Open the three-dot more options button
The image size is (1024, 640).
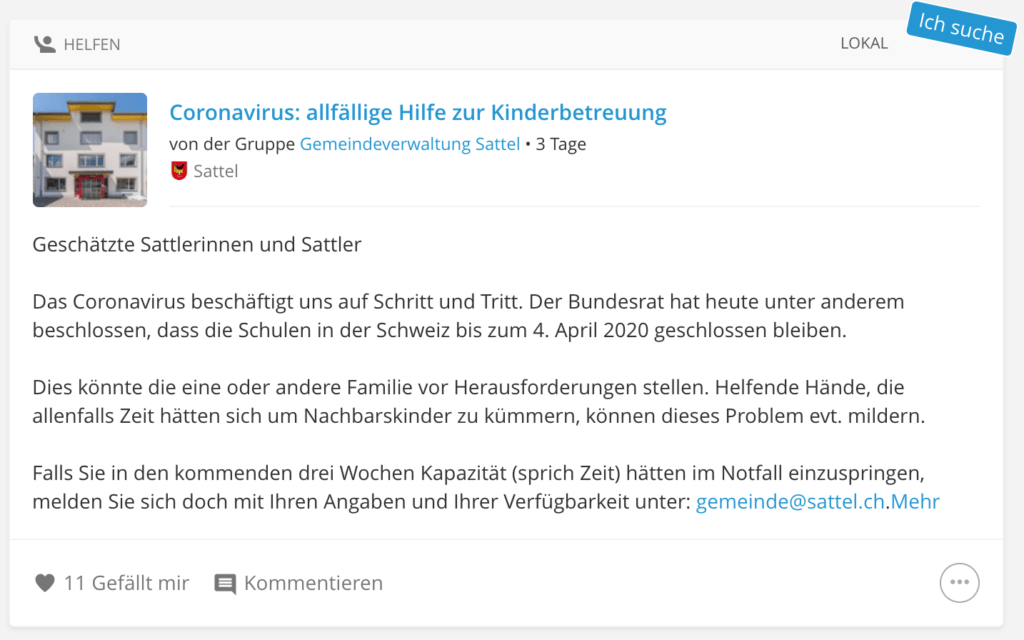coord(959,583)
